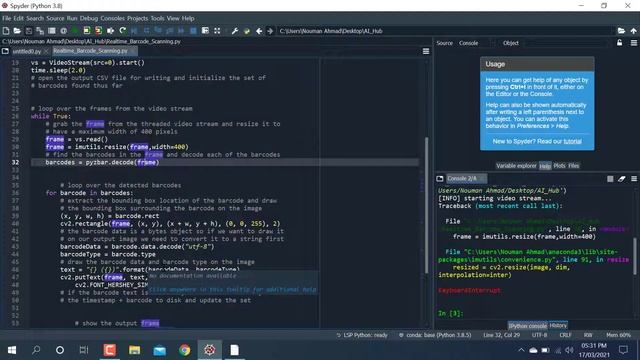The image size is (640, 360).
Task: Browse editor tabs icon left of untitled0.py
Action: [x=5, y=51]
